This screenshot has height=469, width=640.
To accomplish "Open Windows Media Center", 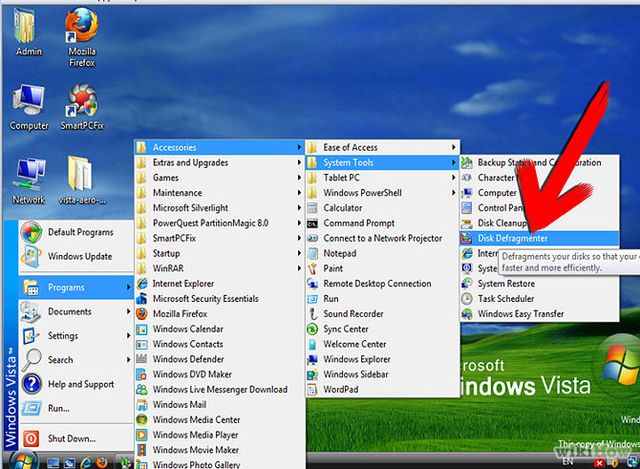I will coord(220,420).
